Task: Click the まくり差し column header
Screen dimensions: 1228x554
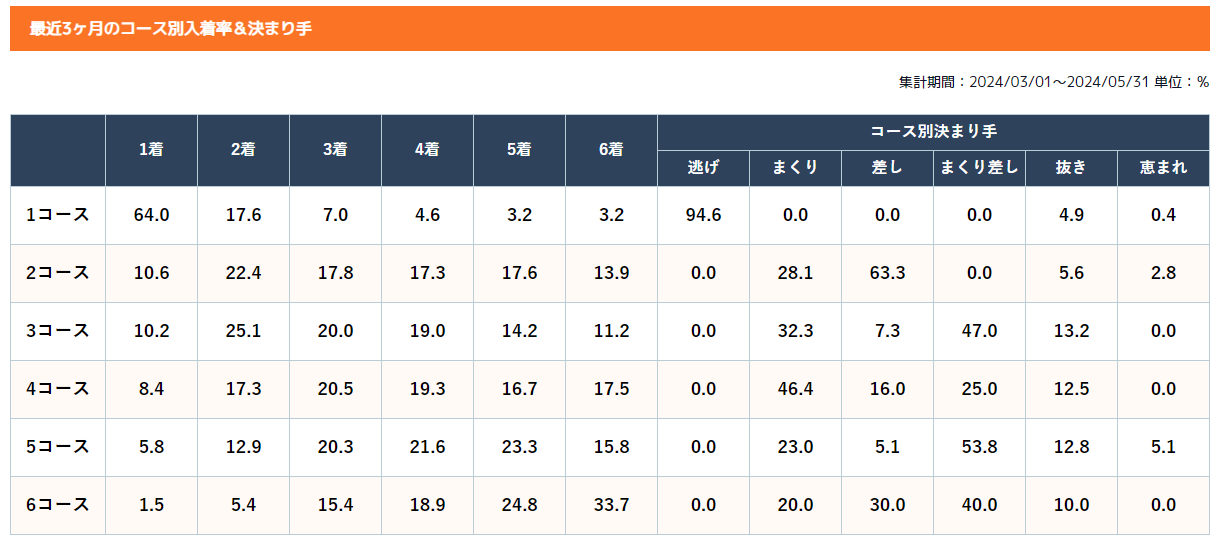Action: click(979, 168)
